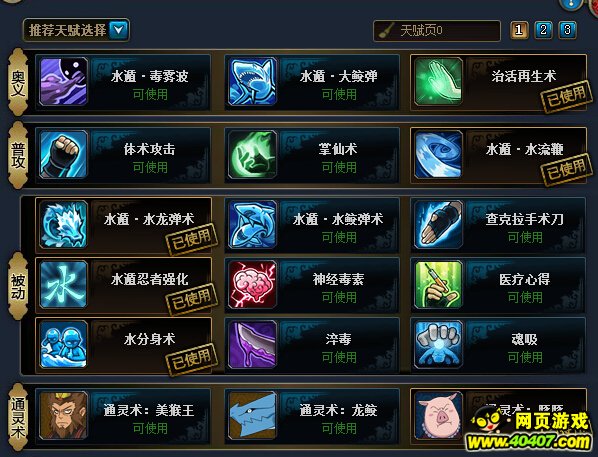
Task: Toggle off the used 水遁·水龙弹术 talent
Action: point(124,225)
